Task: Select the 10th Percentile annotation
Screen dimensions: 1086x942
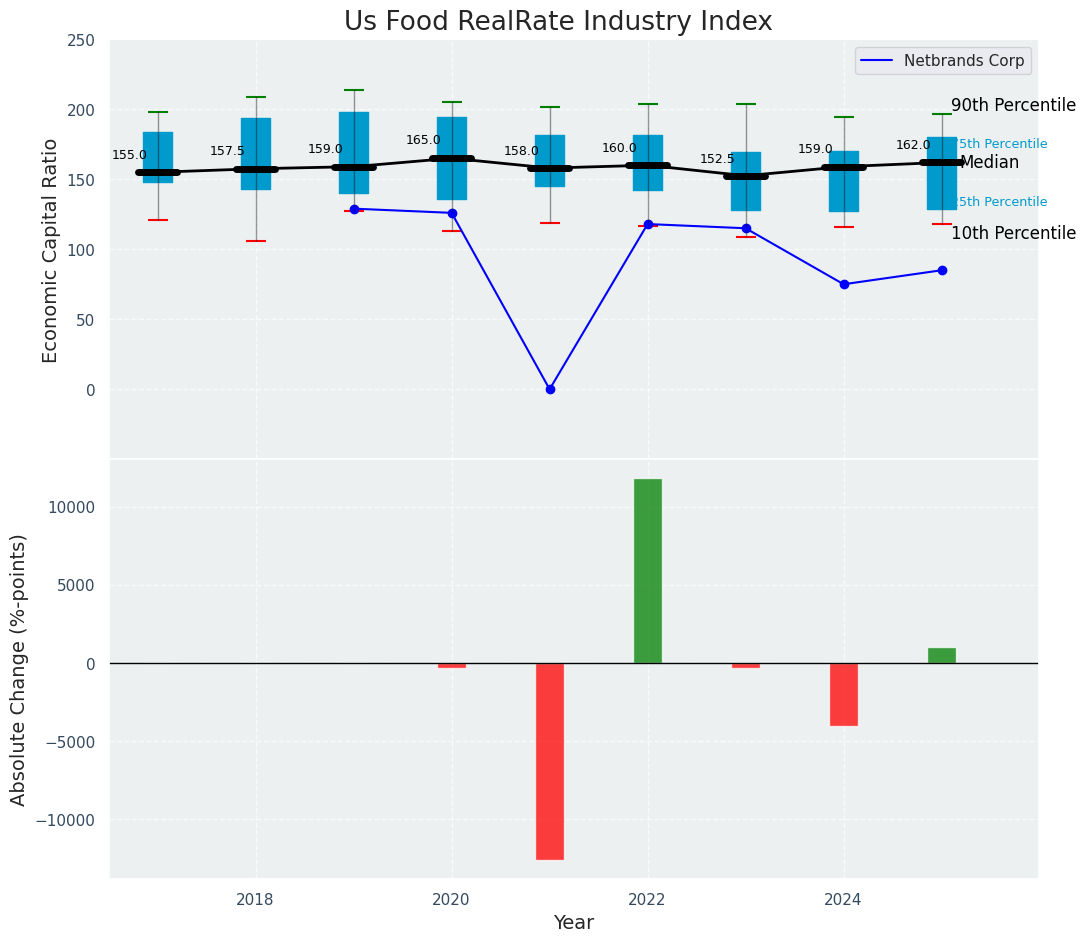Action: 1013,234
